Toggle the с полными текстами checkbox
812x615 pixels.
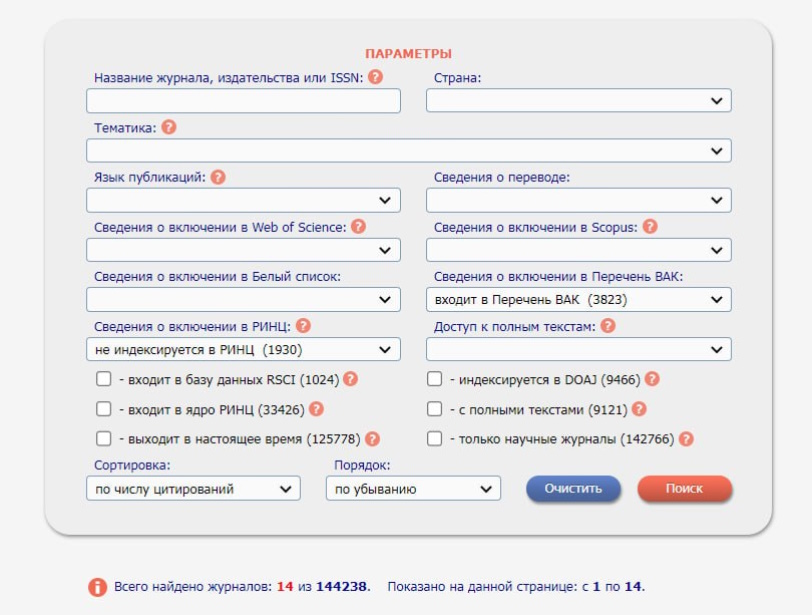click(435, 409)
